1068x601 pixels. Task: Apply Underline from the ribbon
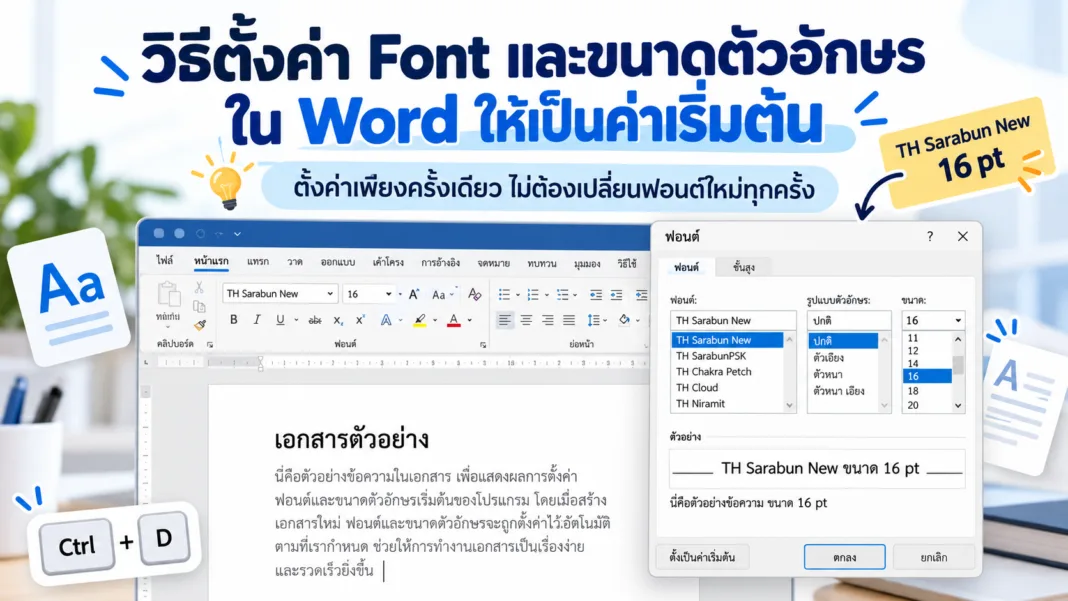pyautogui.click(x=280, y=320)
